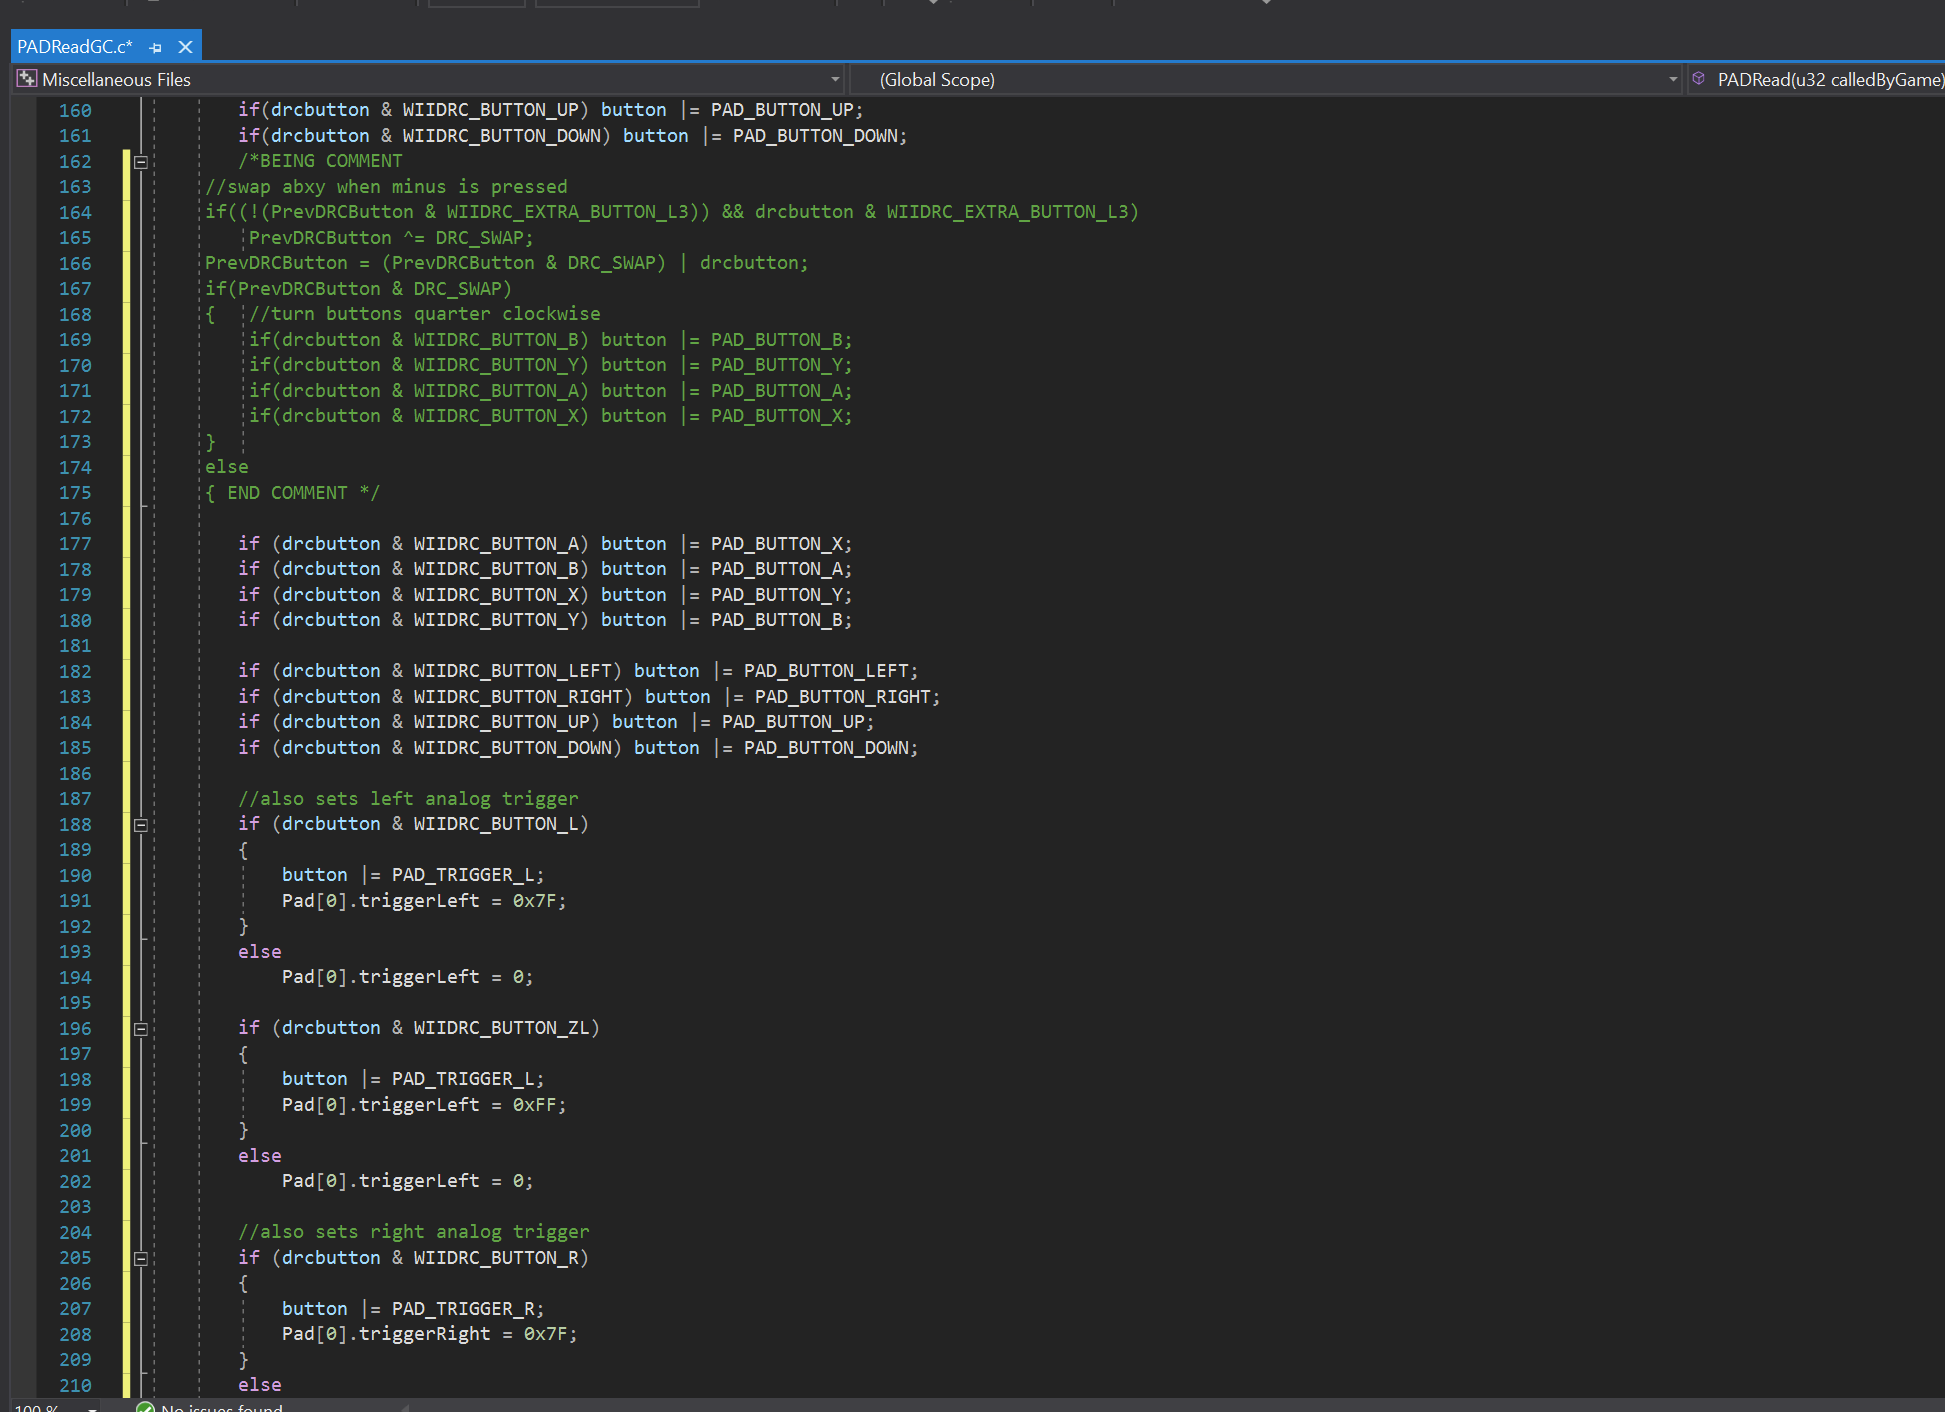Click WIIDRC_BUTTON_Y on line 180
Image resolution: width=1945 pixels, height=1412 pixels.
[495, 620]
